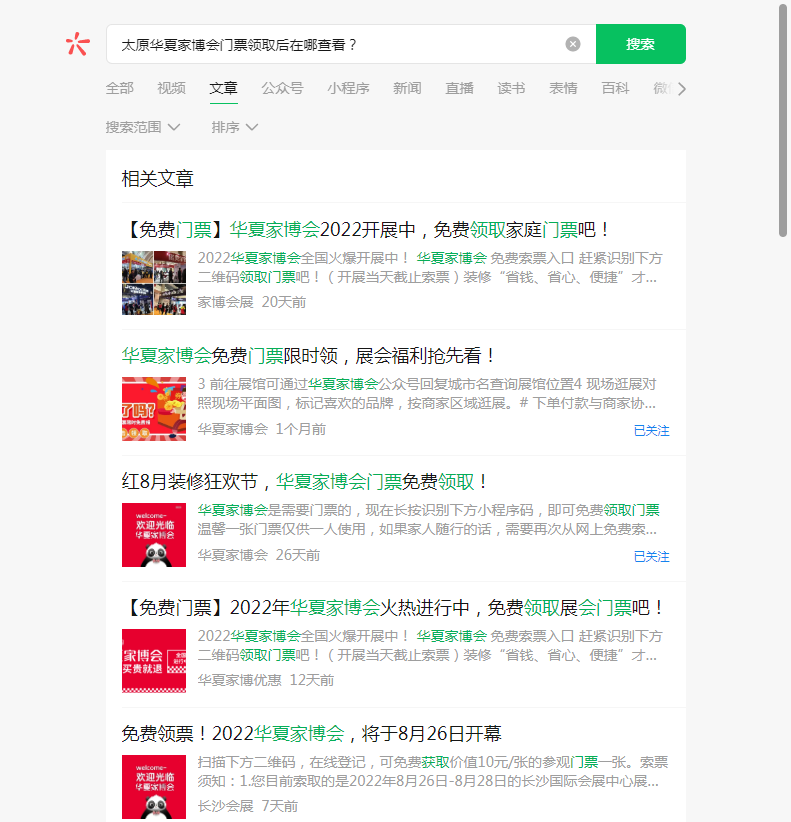Click the red Sou Yi Sou logo icon
The image size is (791, 822).
coord(78,44)
